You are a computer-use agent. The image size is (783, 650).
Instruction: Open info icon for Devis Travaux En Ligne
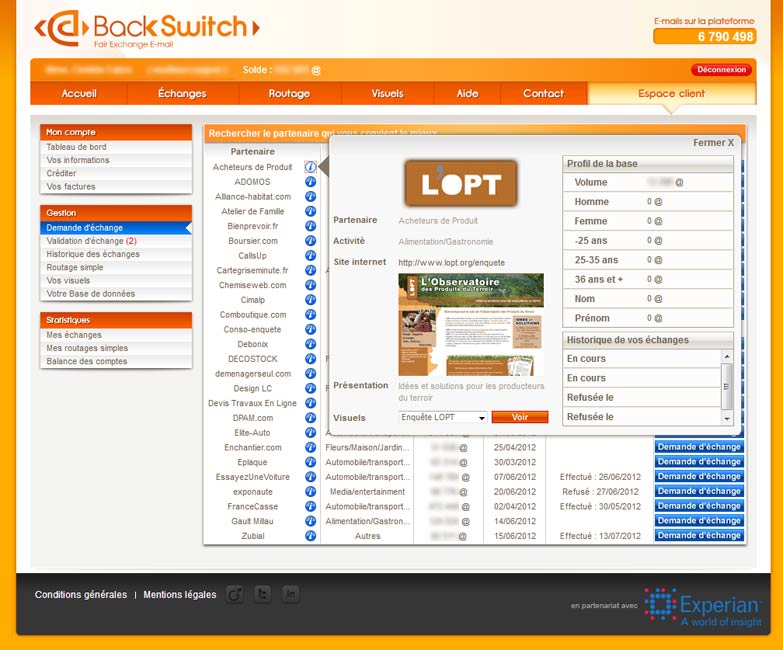coord(310,402)
